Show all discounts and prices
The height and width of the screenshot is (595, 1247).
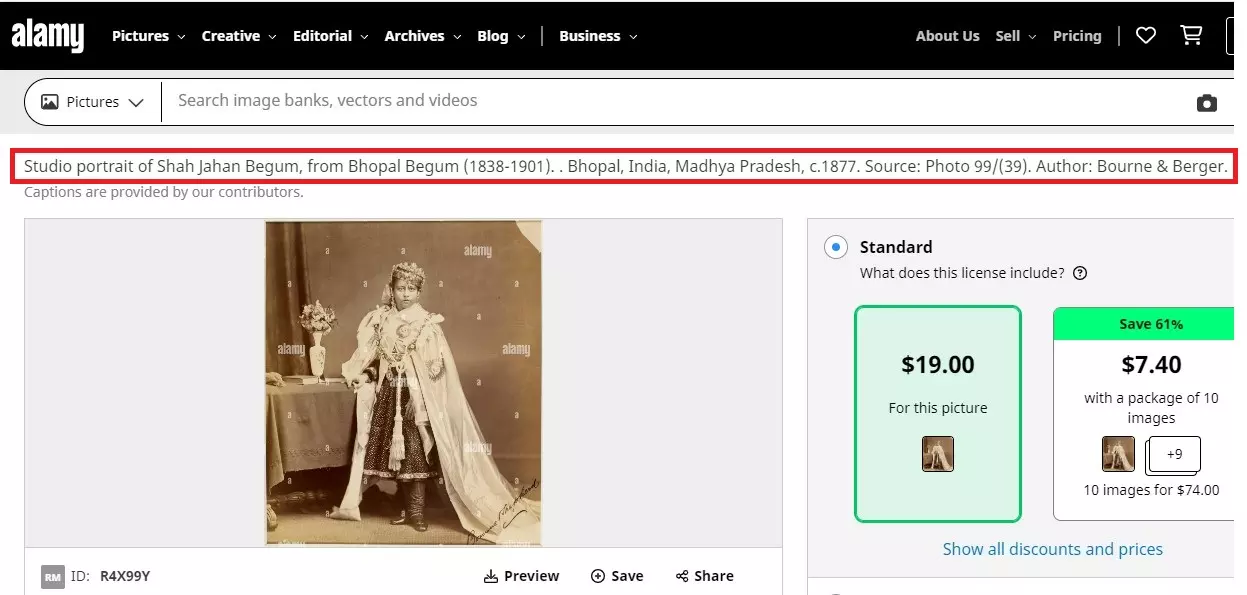click(x=1052, y=549)
